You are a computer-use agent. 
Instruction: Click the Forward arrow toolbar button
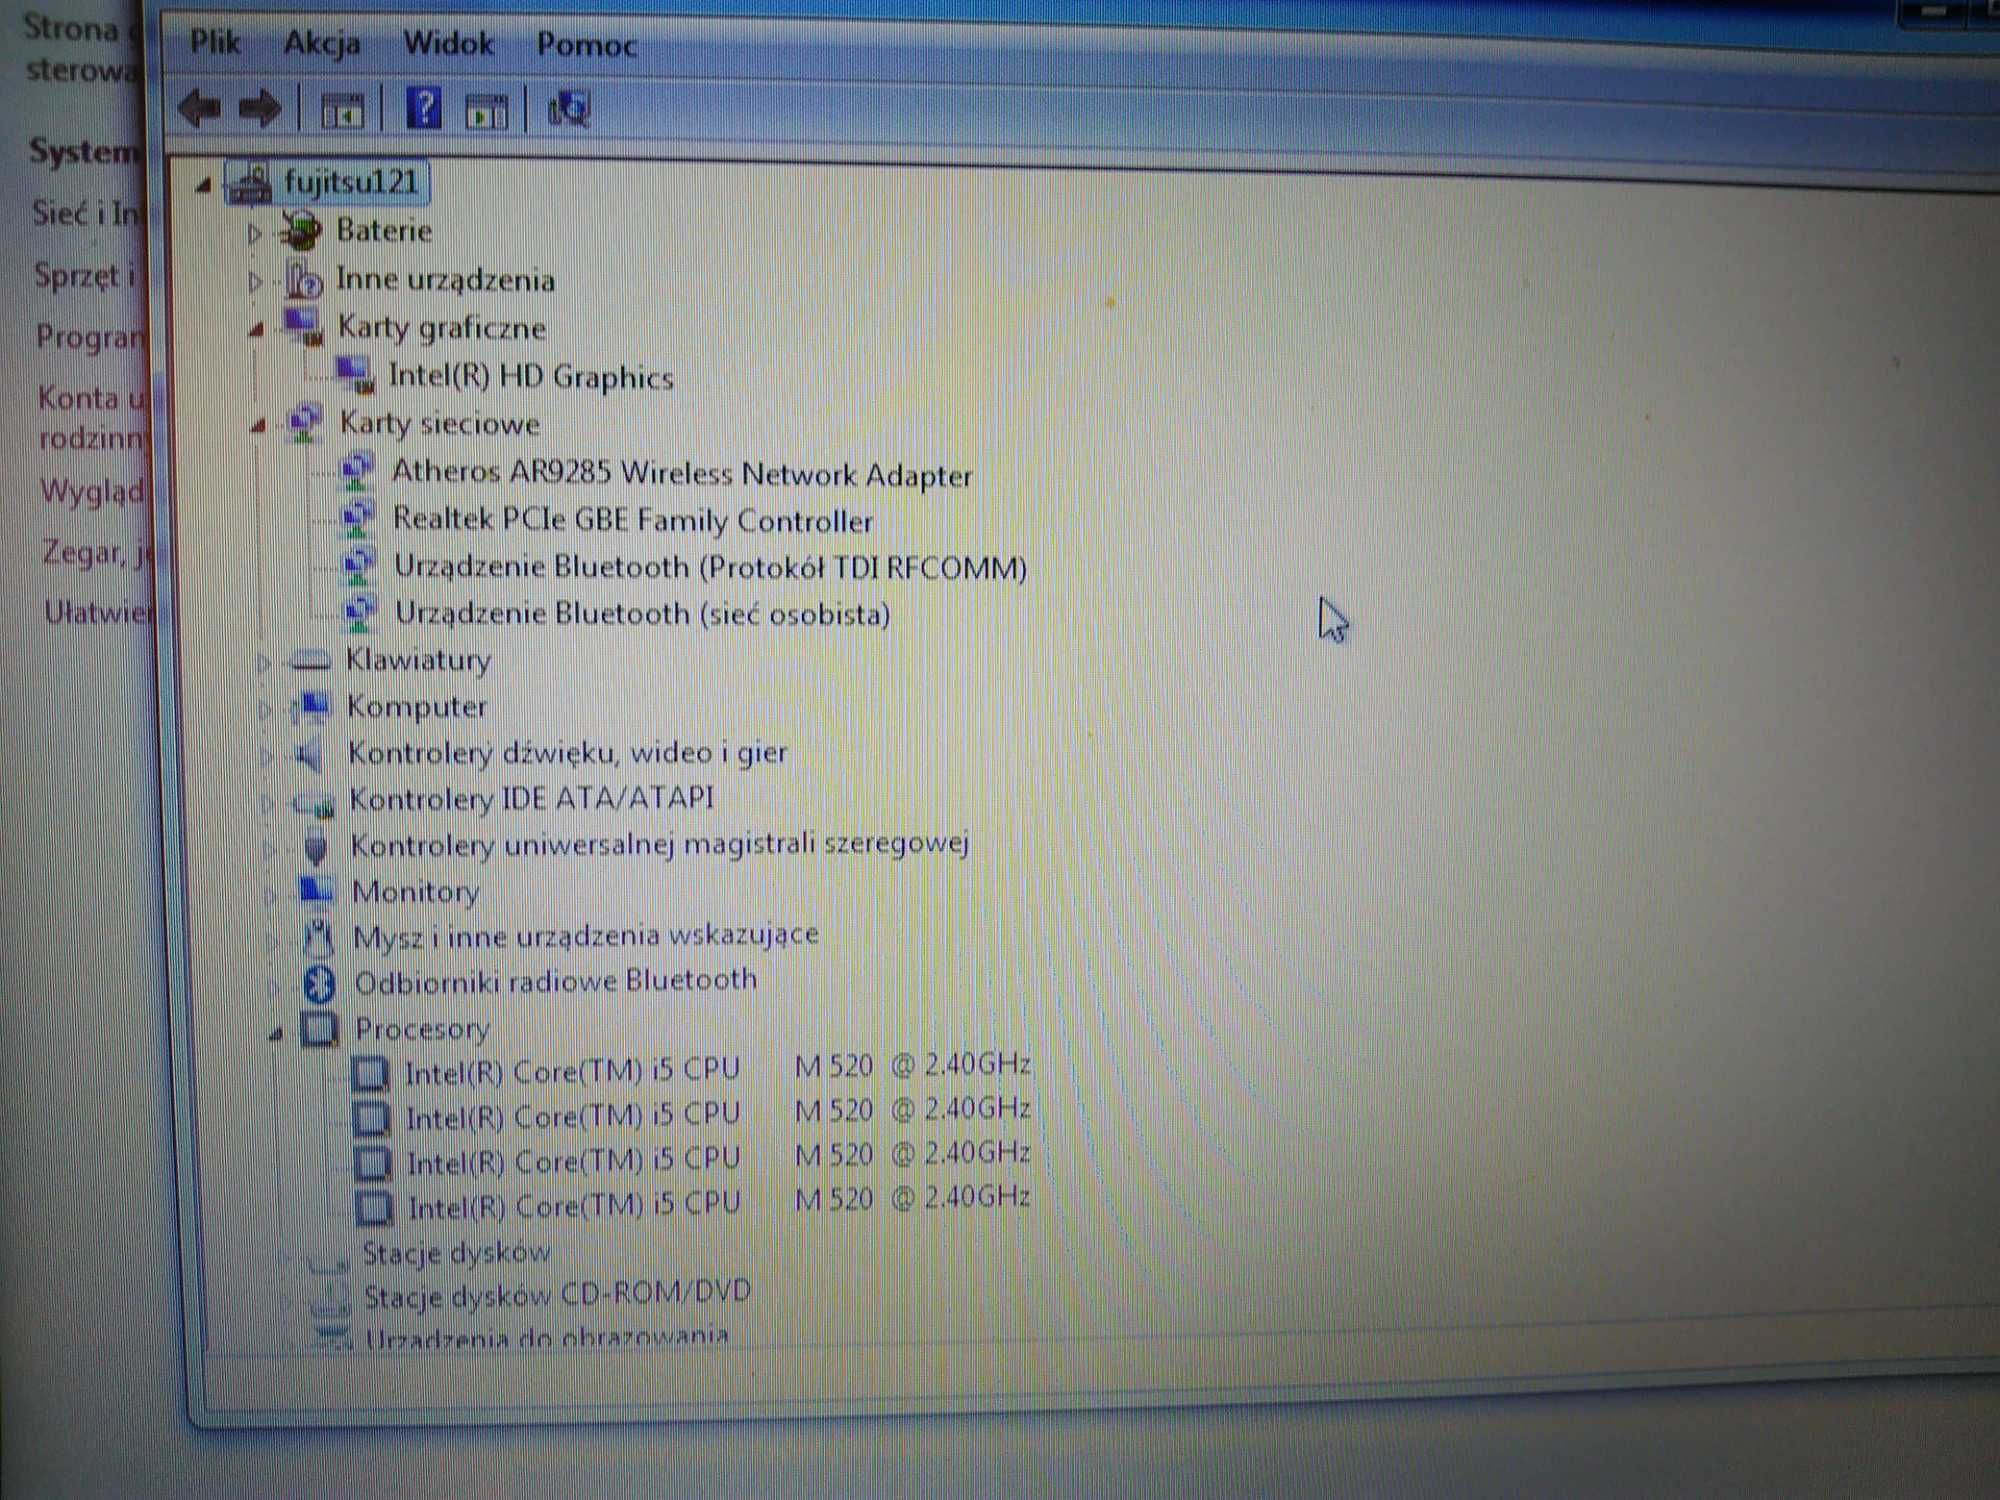point(260,108)
